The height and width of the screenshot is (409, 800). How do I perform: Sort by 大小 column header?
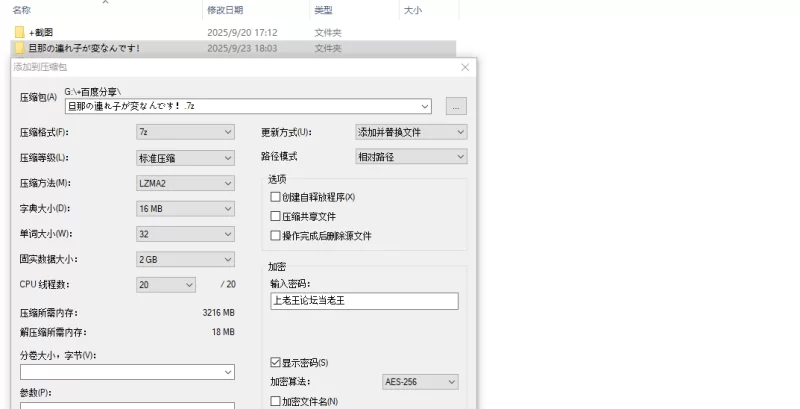[413, 10]
